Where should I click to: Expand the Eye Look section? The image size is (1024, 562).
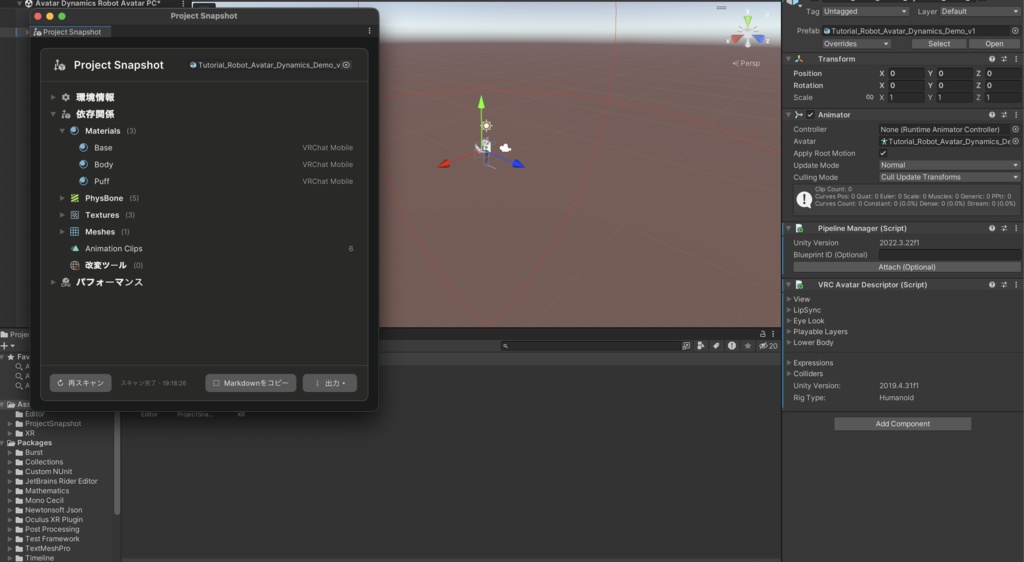(789, 321)
